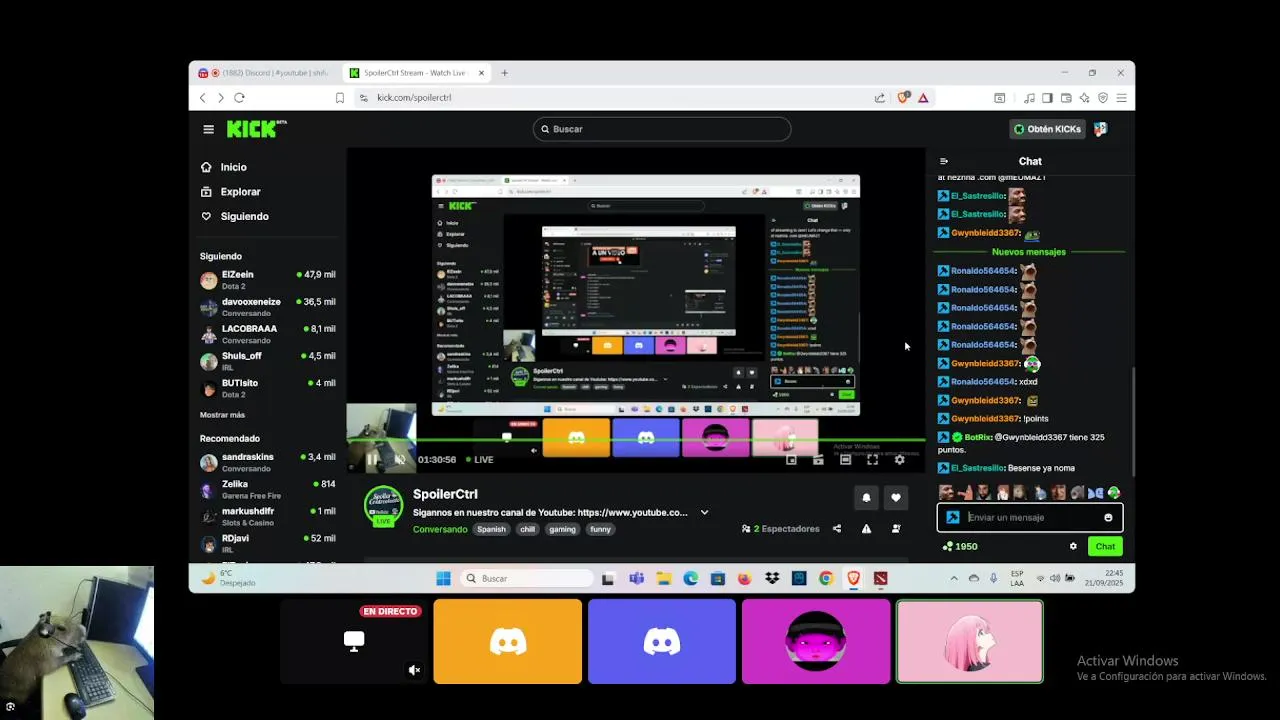Select the magenta avatar participant tile

[x=816, y=642]
